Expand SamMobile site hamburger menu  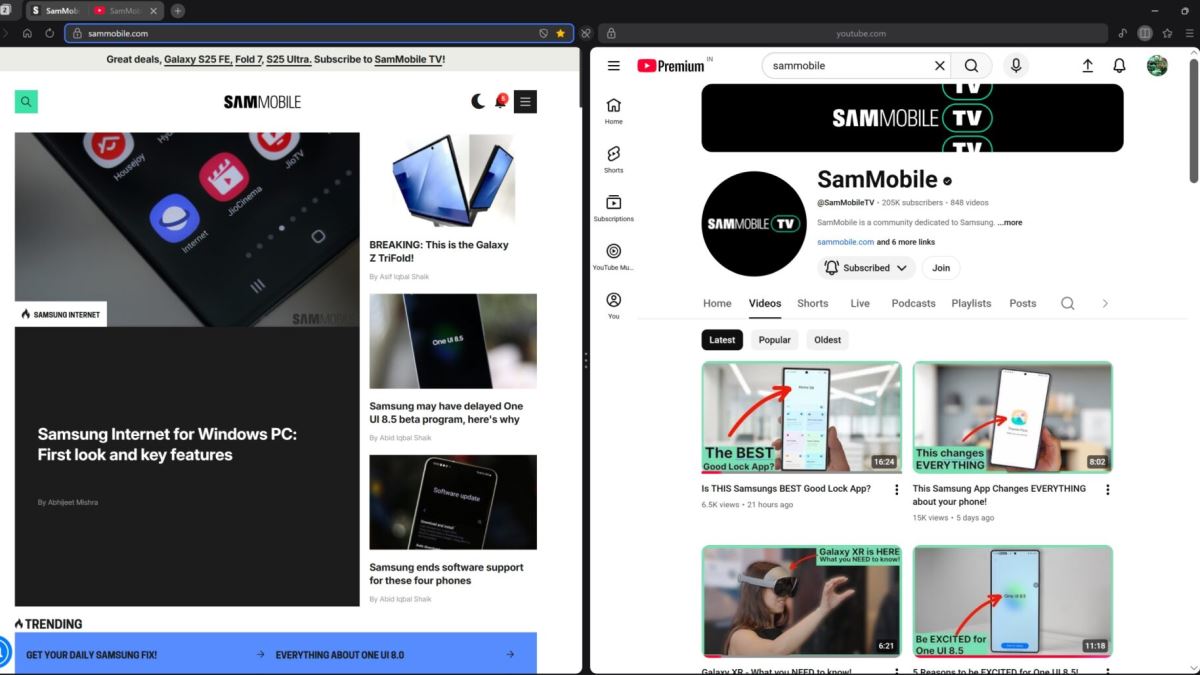click(x=525, y=101)
